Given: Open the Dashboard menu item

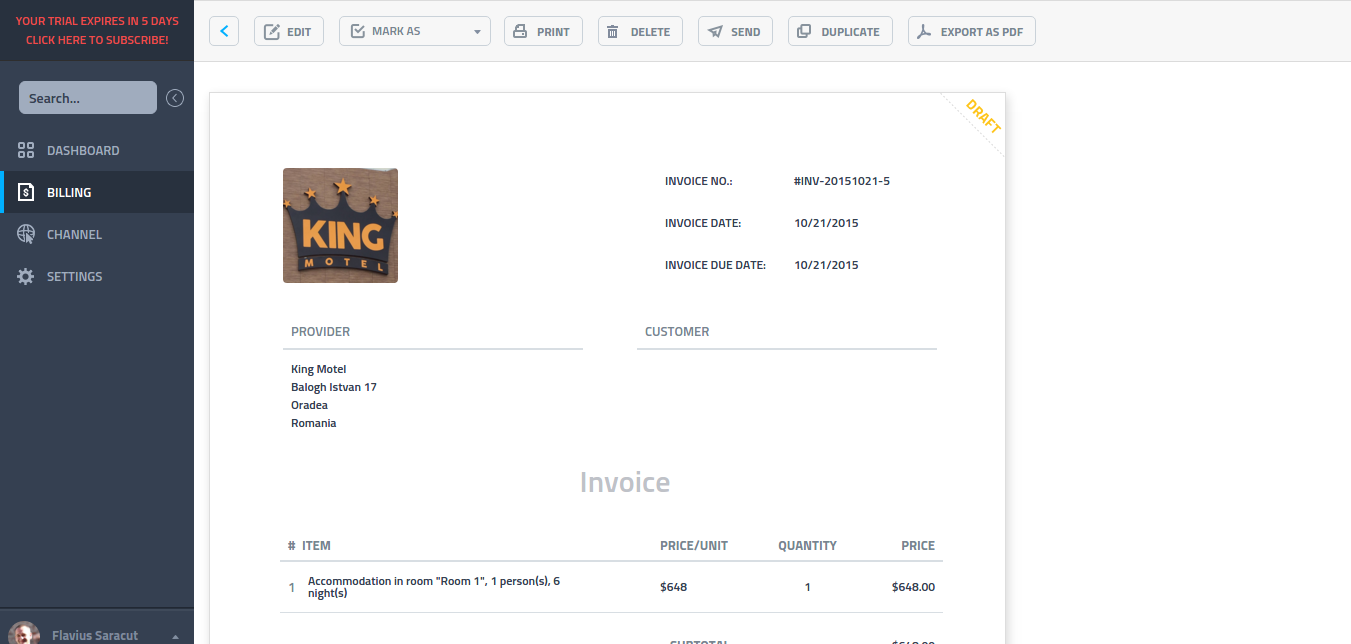Looking at the screenshot, I should [x=97, y=151].
